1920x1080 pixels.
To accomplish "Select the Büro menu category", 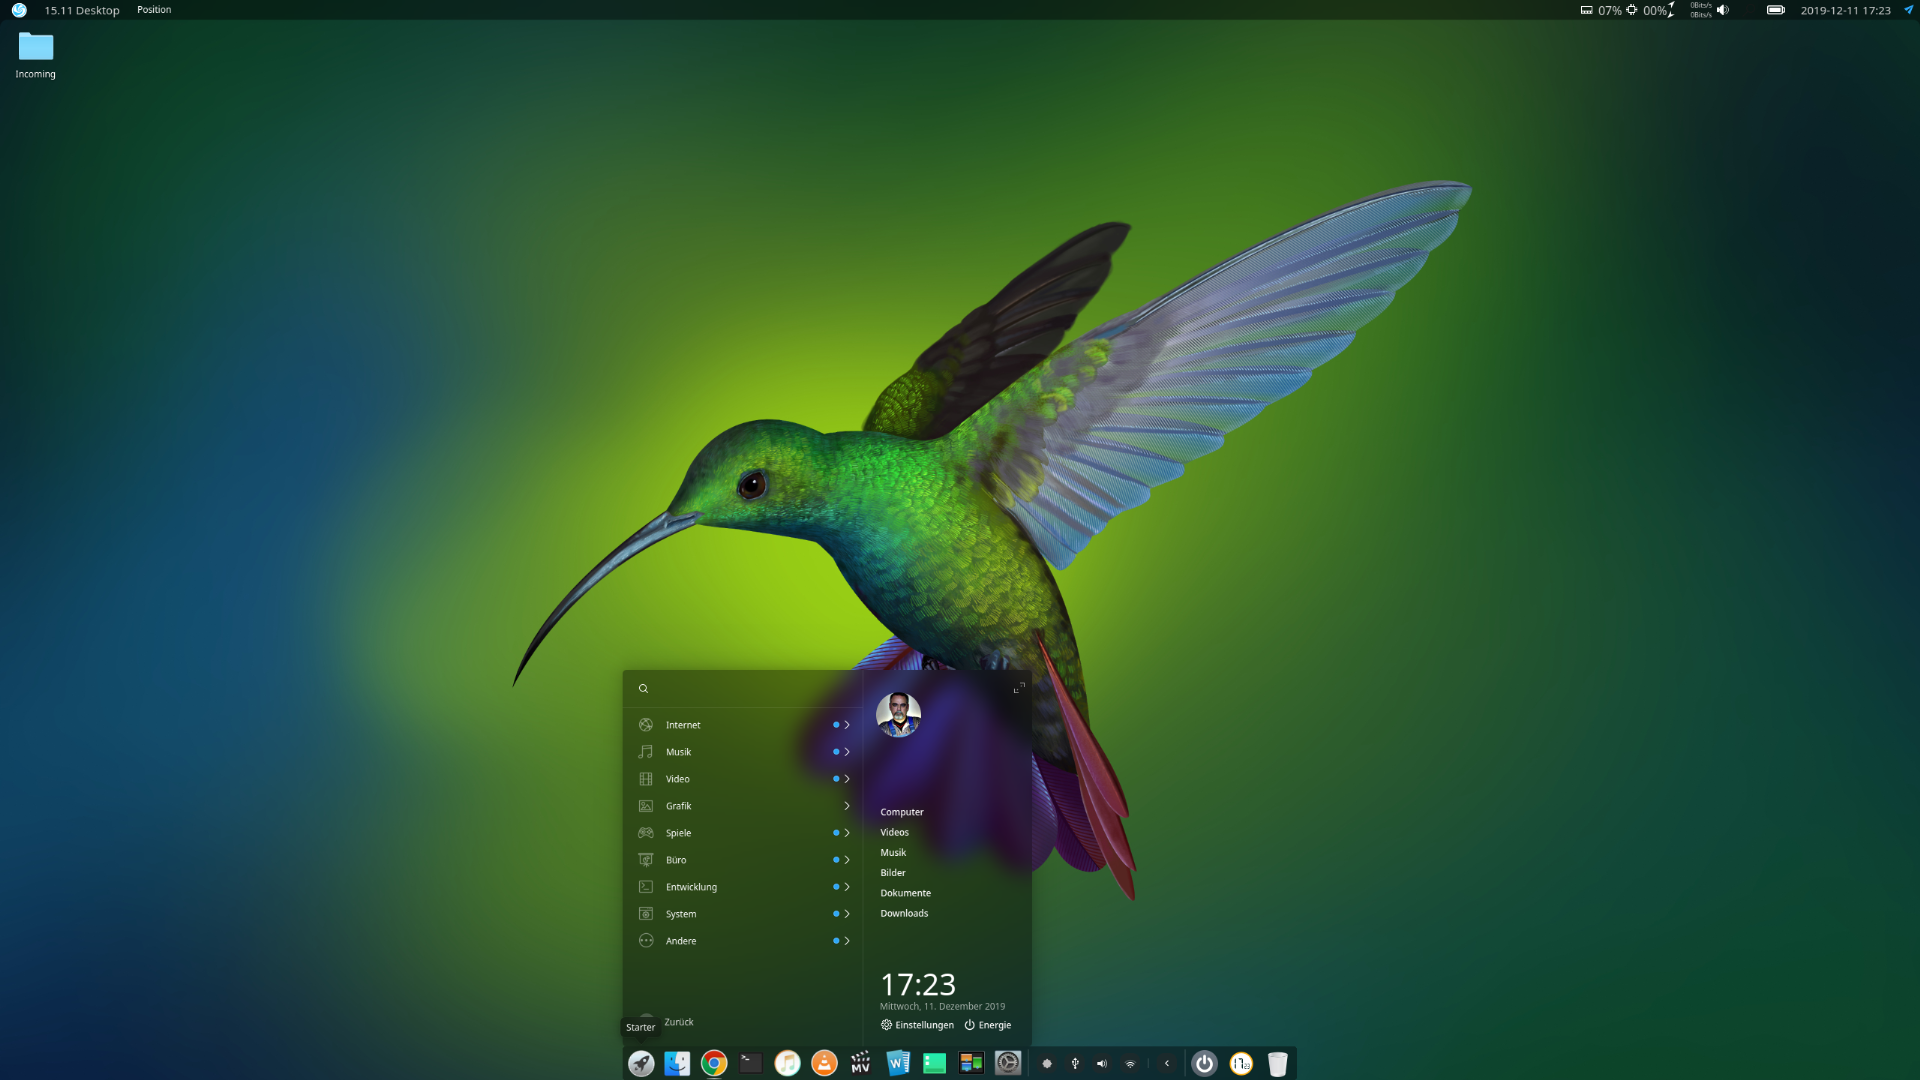I will (677, 860).
